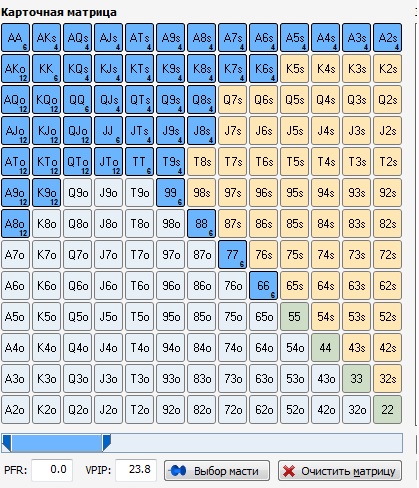Toggle the A8o hand cell

(15, 224)
